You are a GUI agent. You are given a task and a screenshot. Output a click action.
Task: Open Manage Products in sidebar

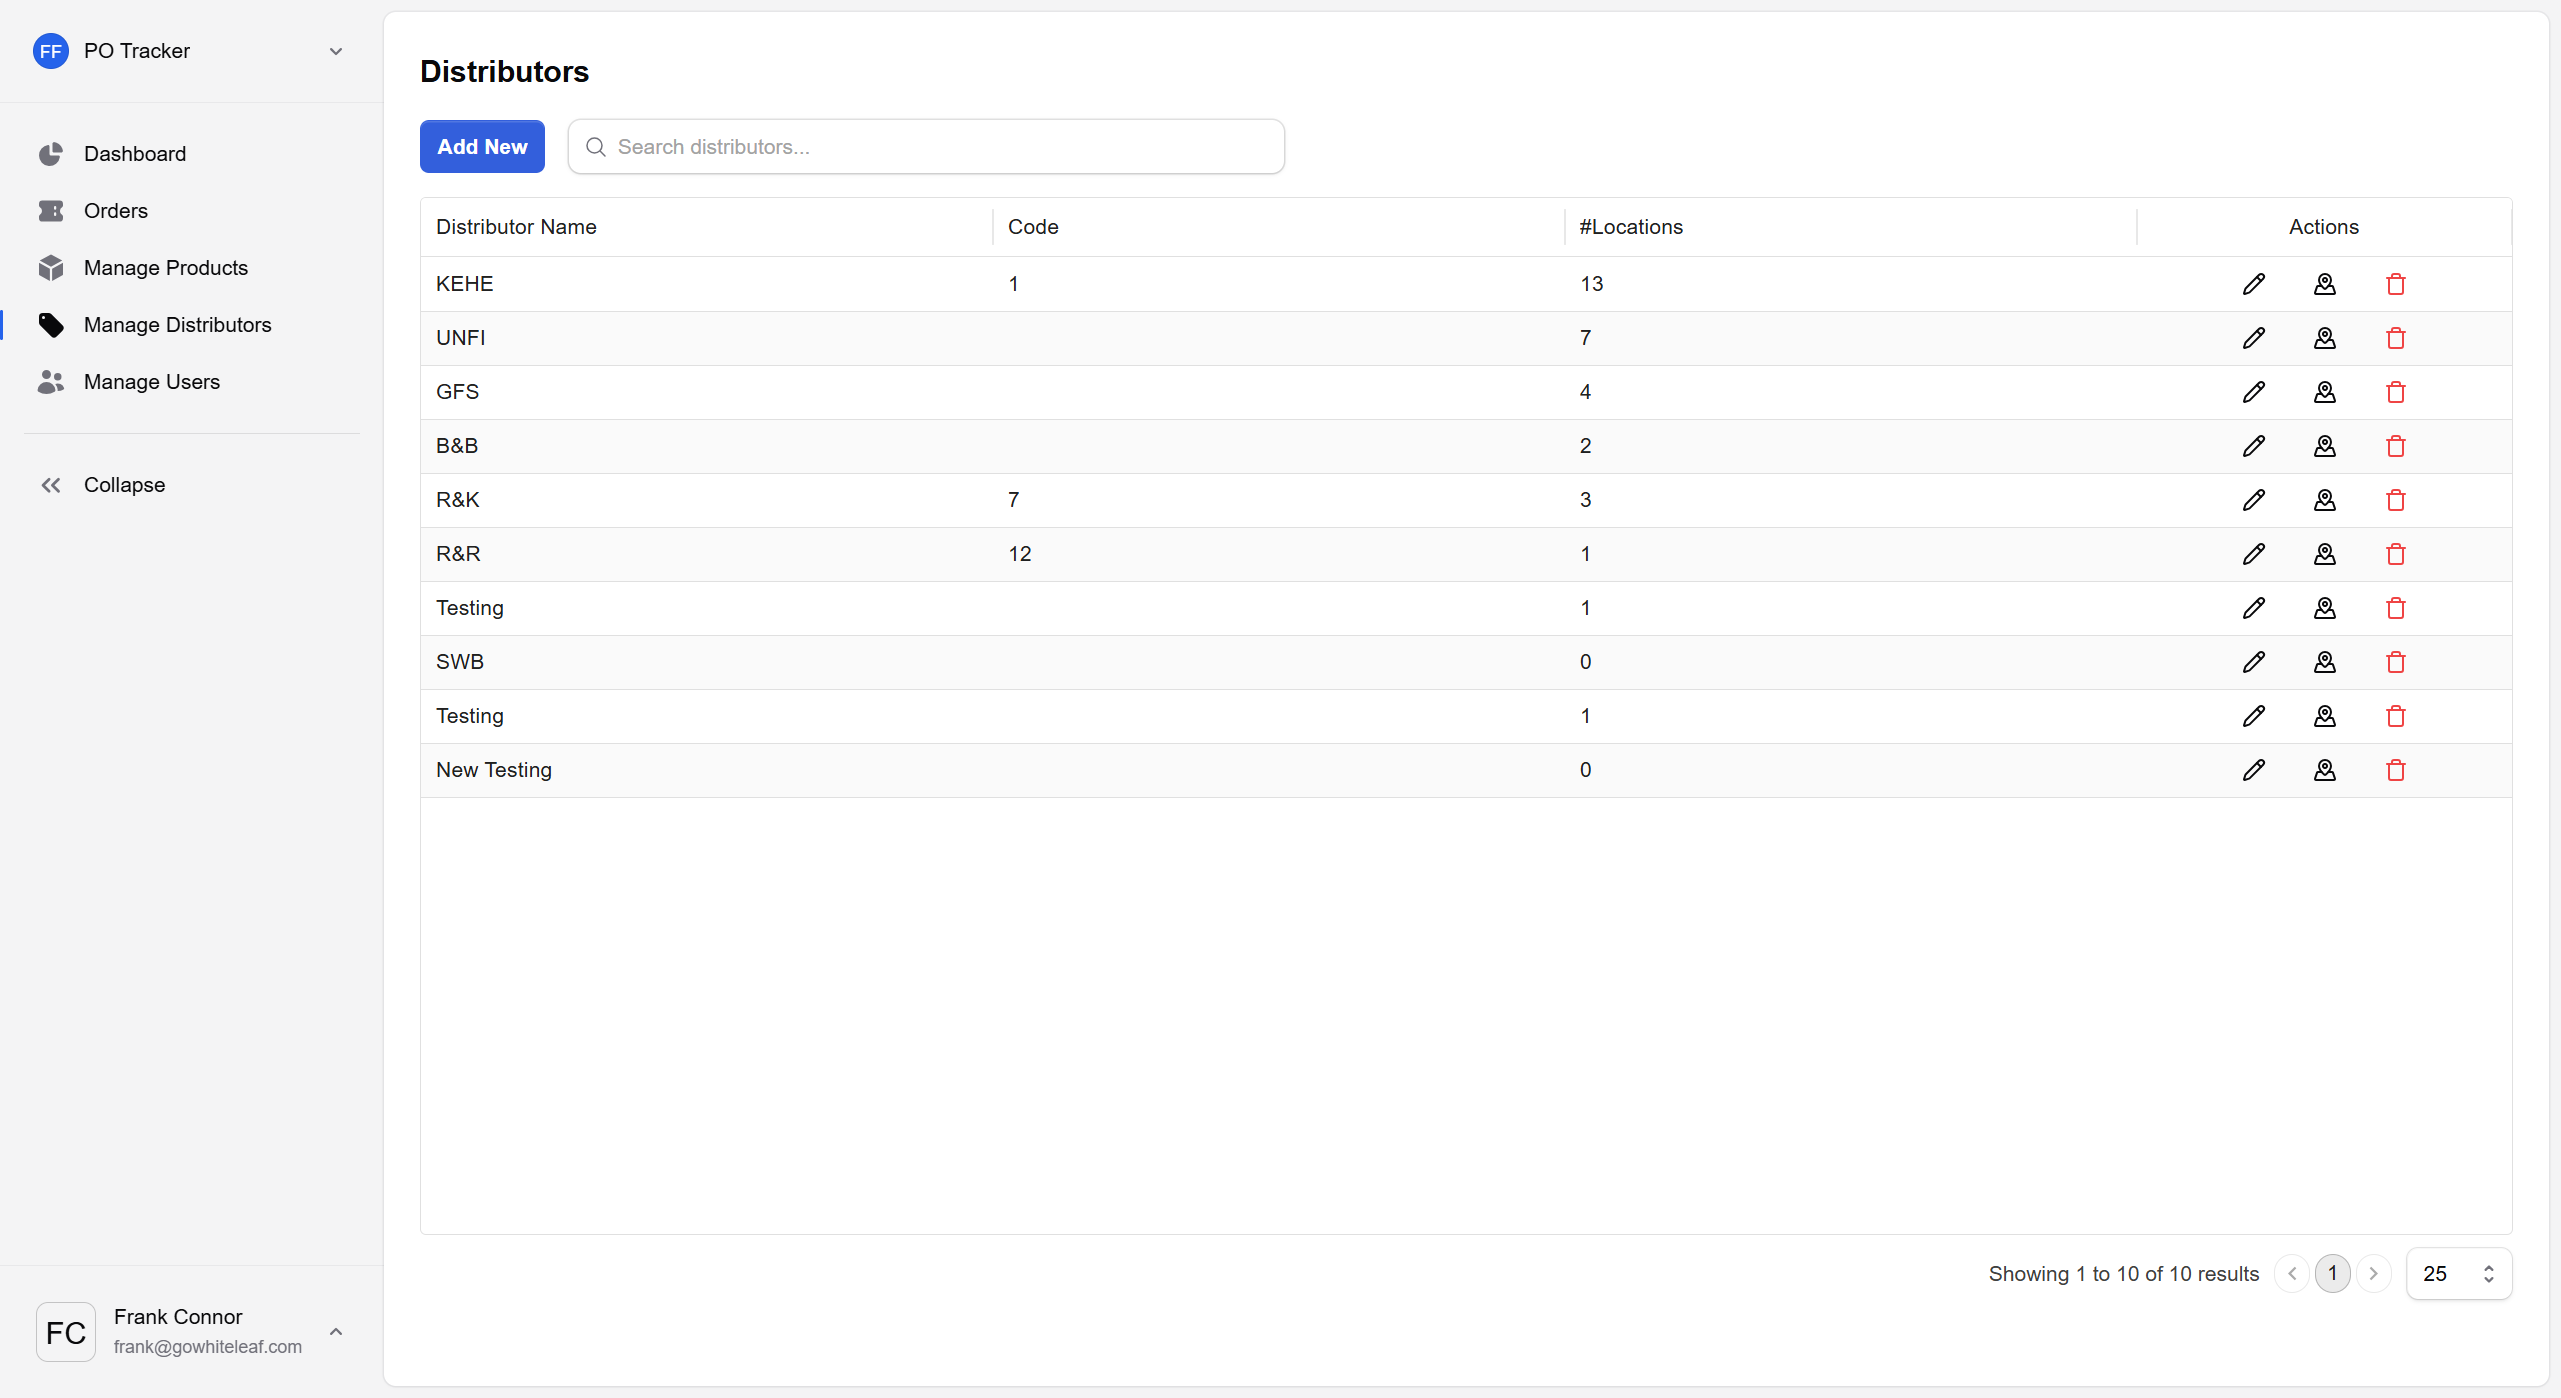click(165, 268)
